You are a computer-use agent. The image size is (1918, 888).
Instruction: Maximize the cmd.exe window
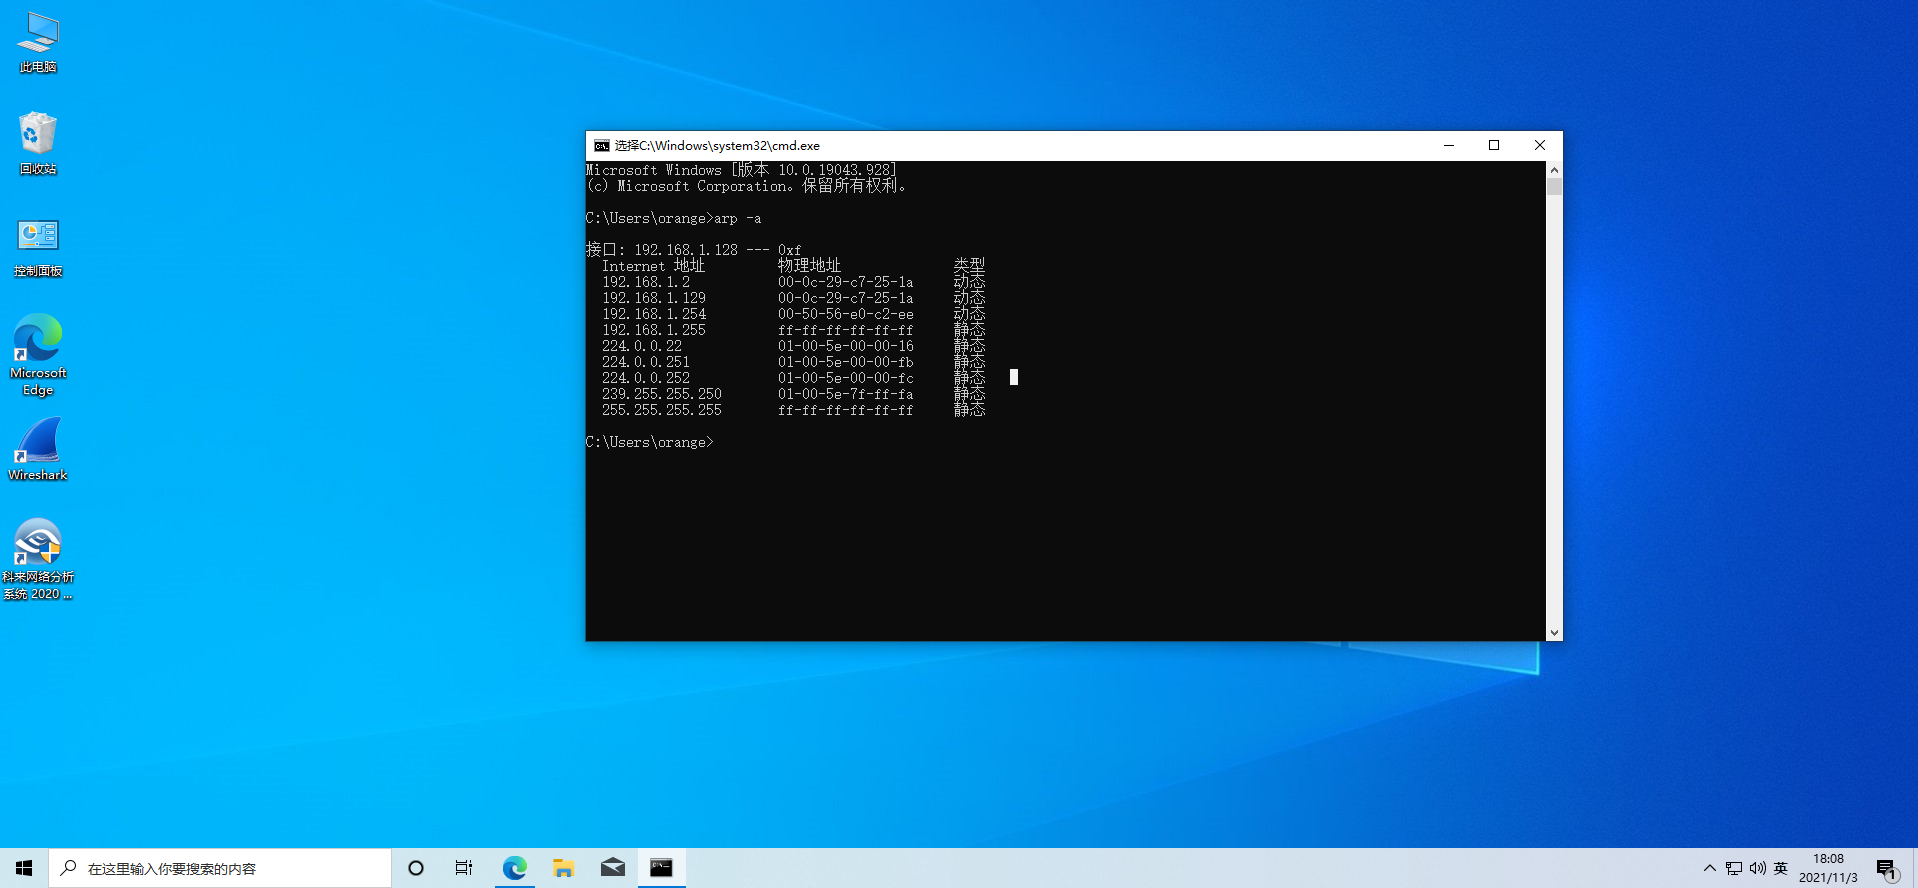[x=1494, y=145]
